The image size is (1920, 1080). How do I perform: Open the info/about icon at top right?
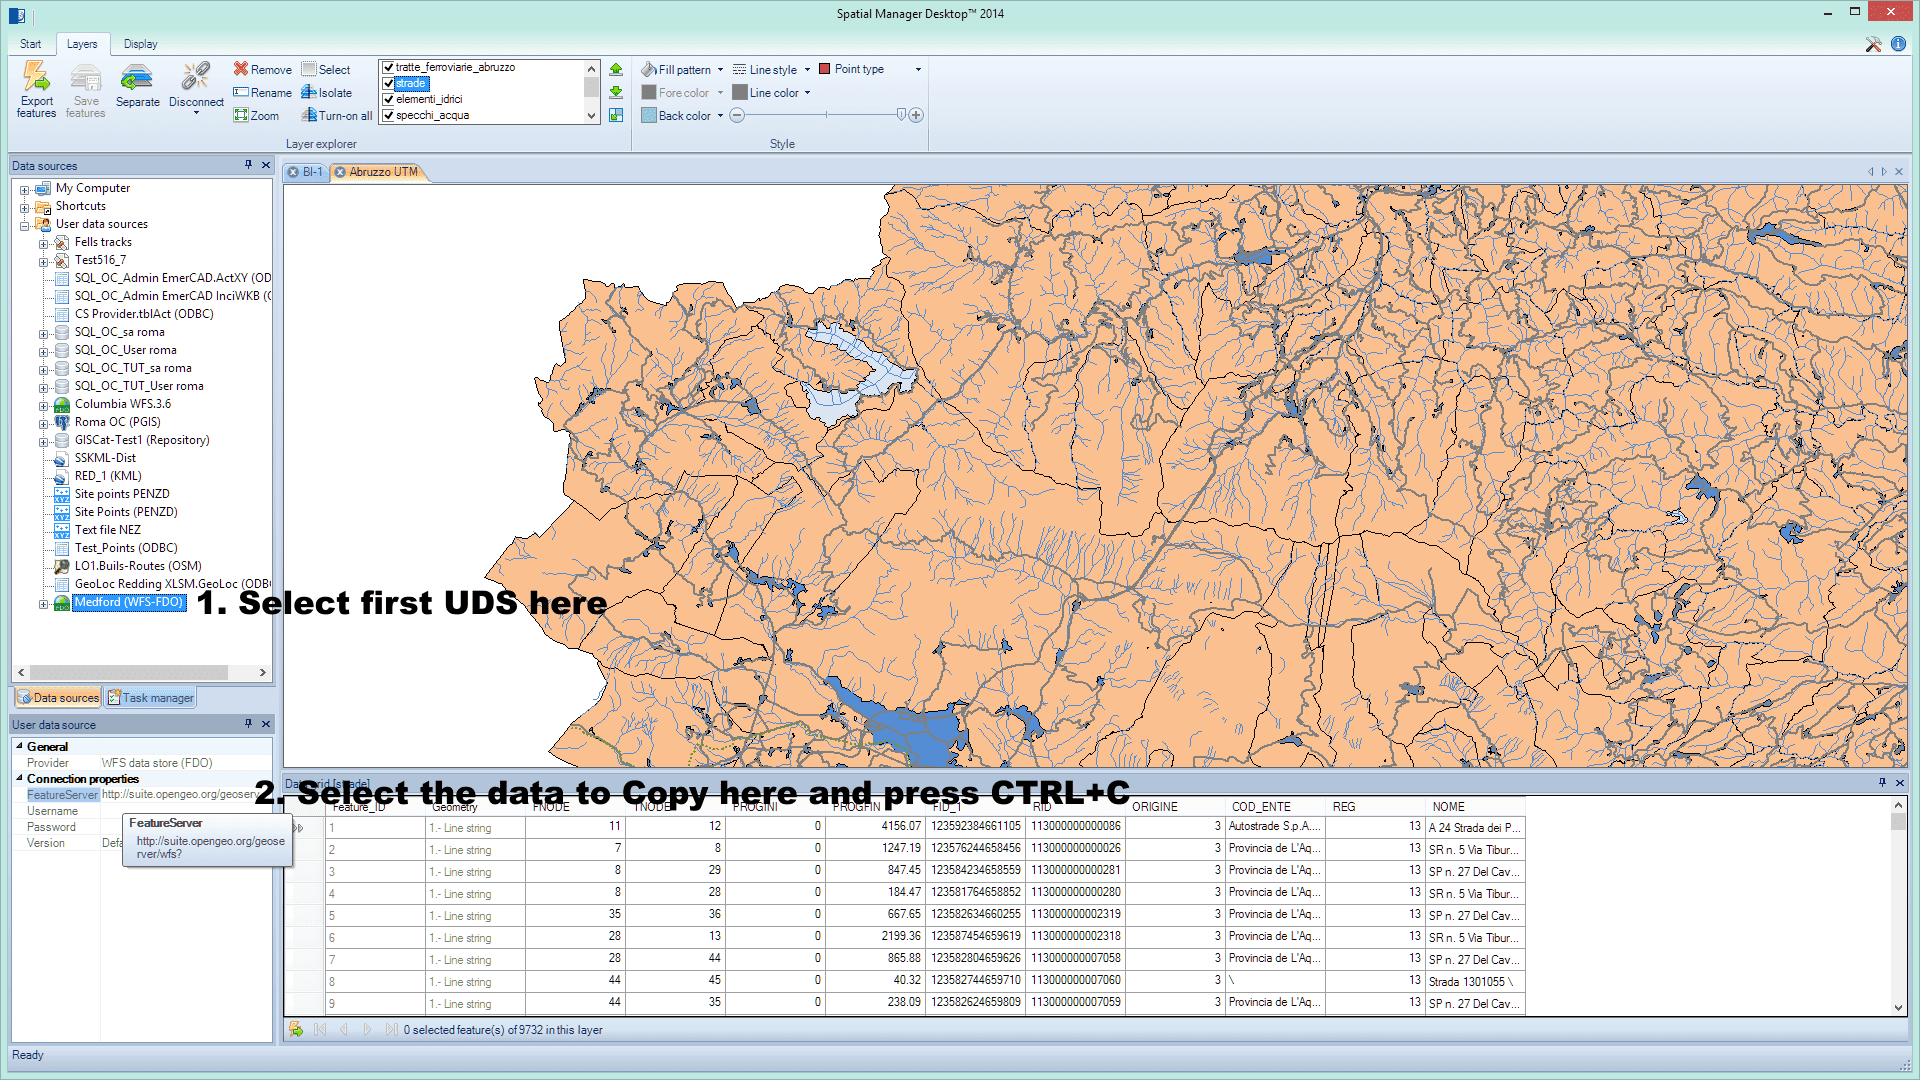coord(1898,44)
